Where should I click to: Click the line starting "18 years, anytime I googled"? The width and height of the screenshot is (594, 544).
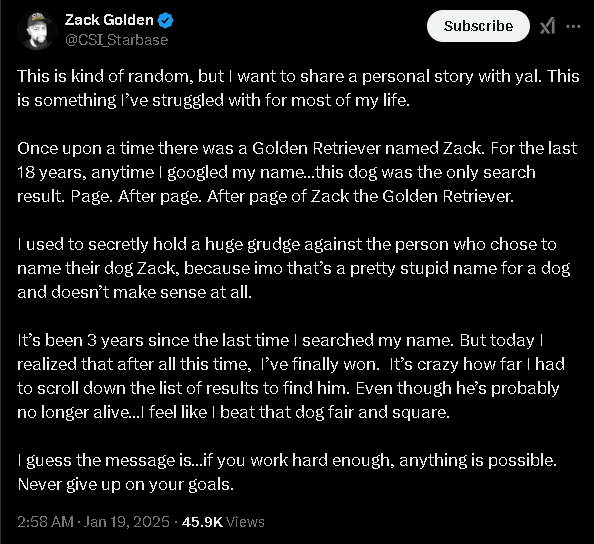276,172
